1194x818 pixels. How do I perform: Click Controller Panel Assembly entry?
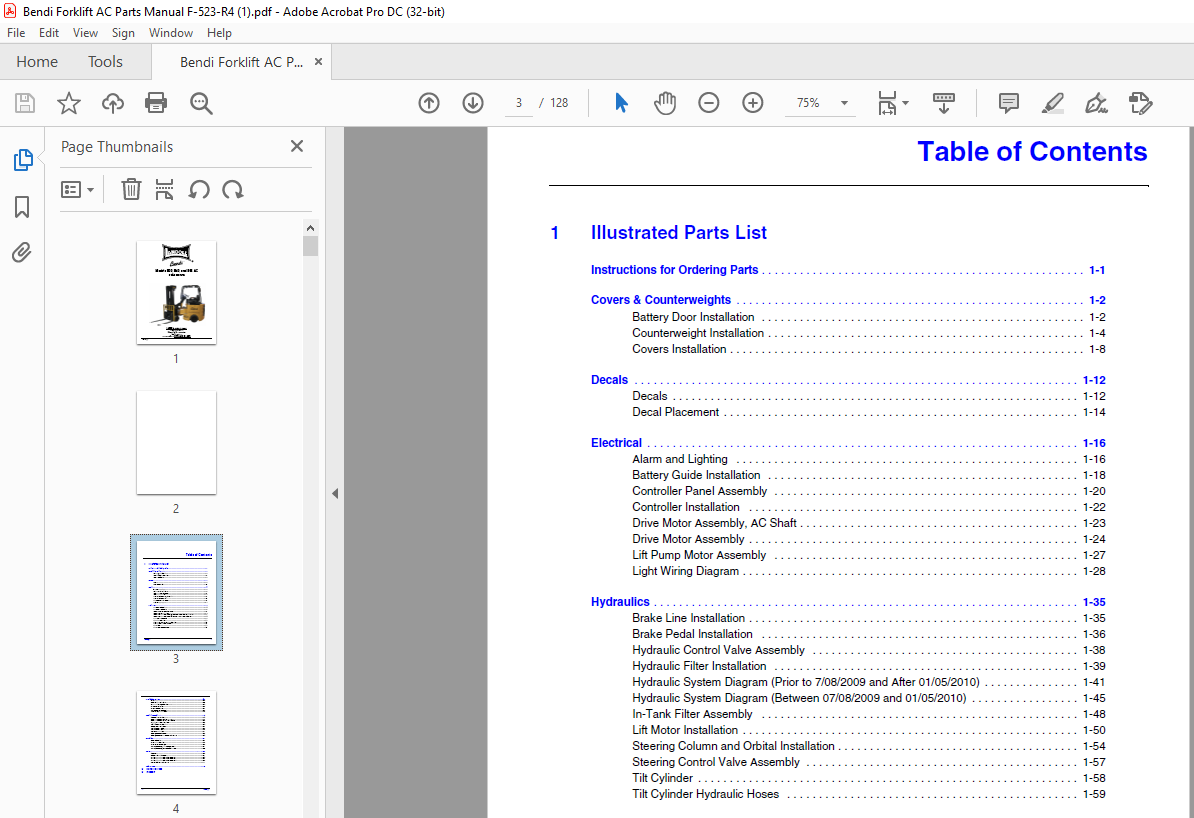click(x=699, y=491)
